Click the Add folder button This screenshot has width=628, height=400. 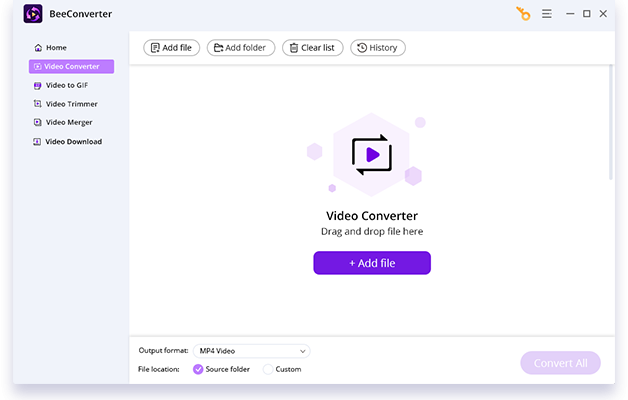point(241,48)
